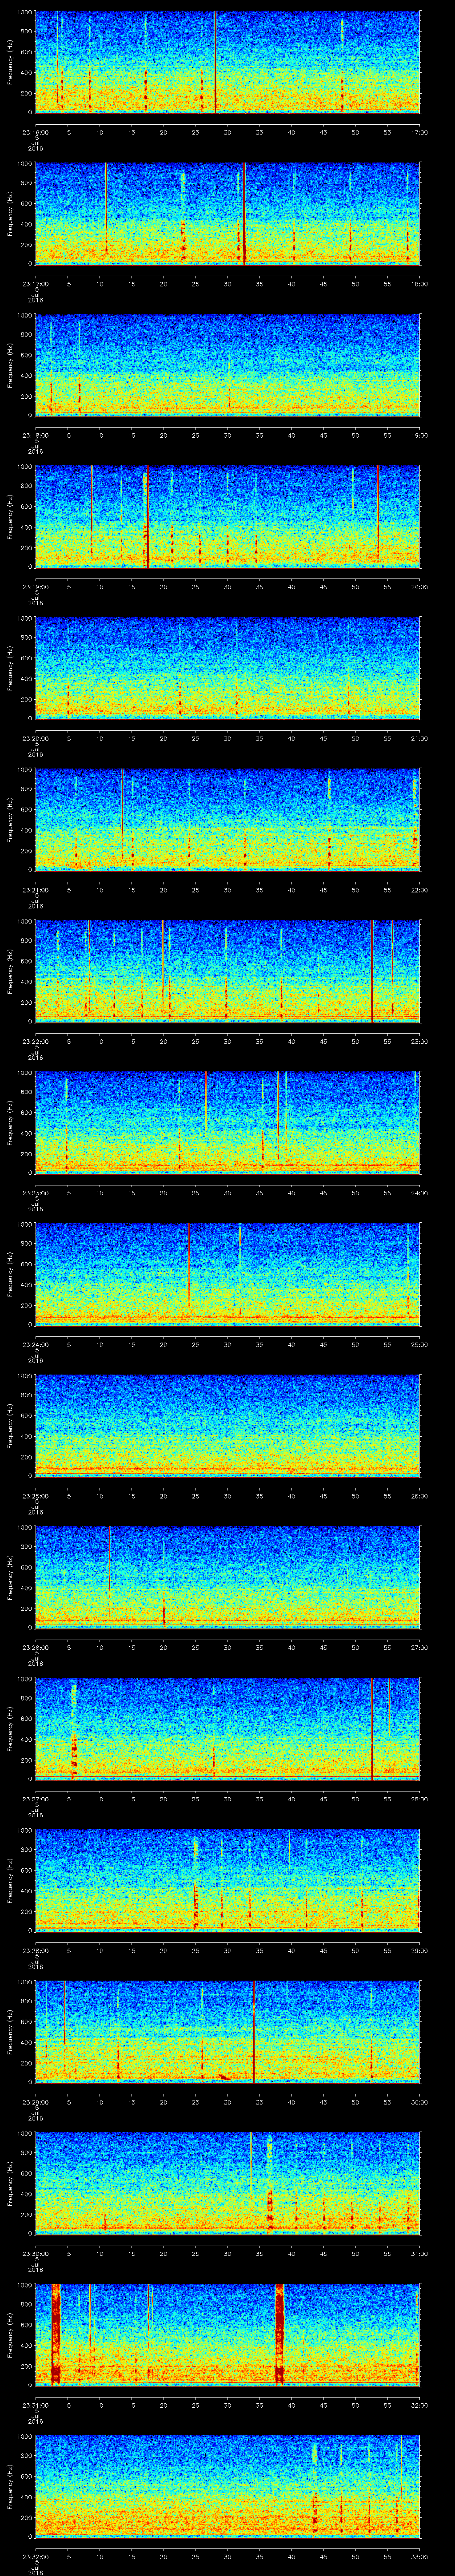Image resolution: width=455 pixels, height=2576 pixels.
Task: Click the 23:18:00 start time label
Action: point(35,434)
